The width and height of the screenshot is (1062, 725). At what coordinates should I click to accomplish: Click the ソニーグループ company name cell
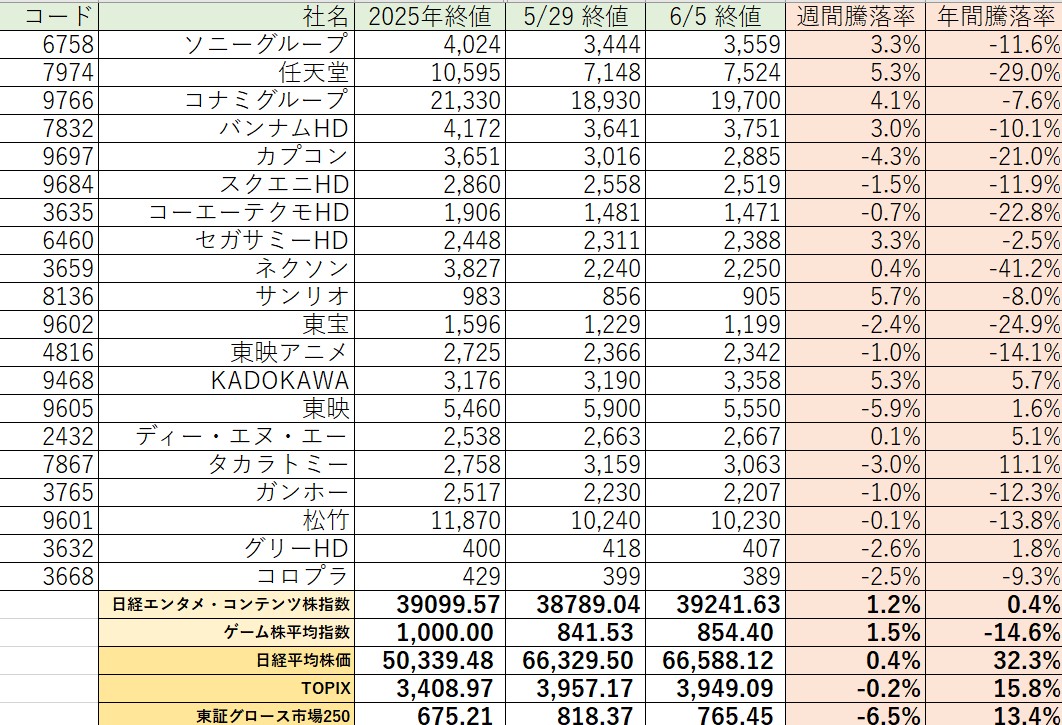pyautogui.click(x=226, y=45)
